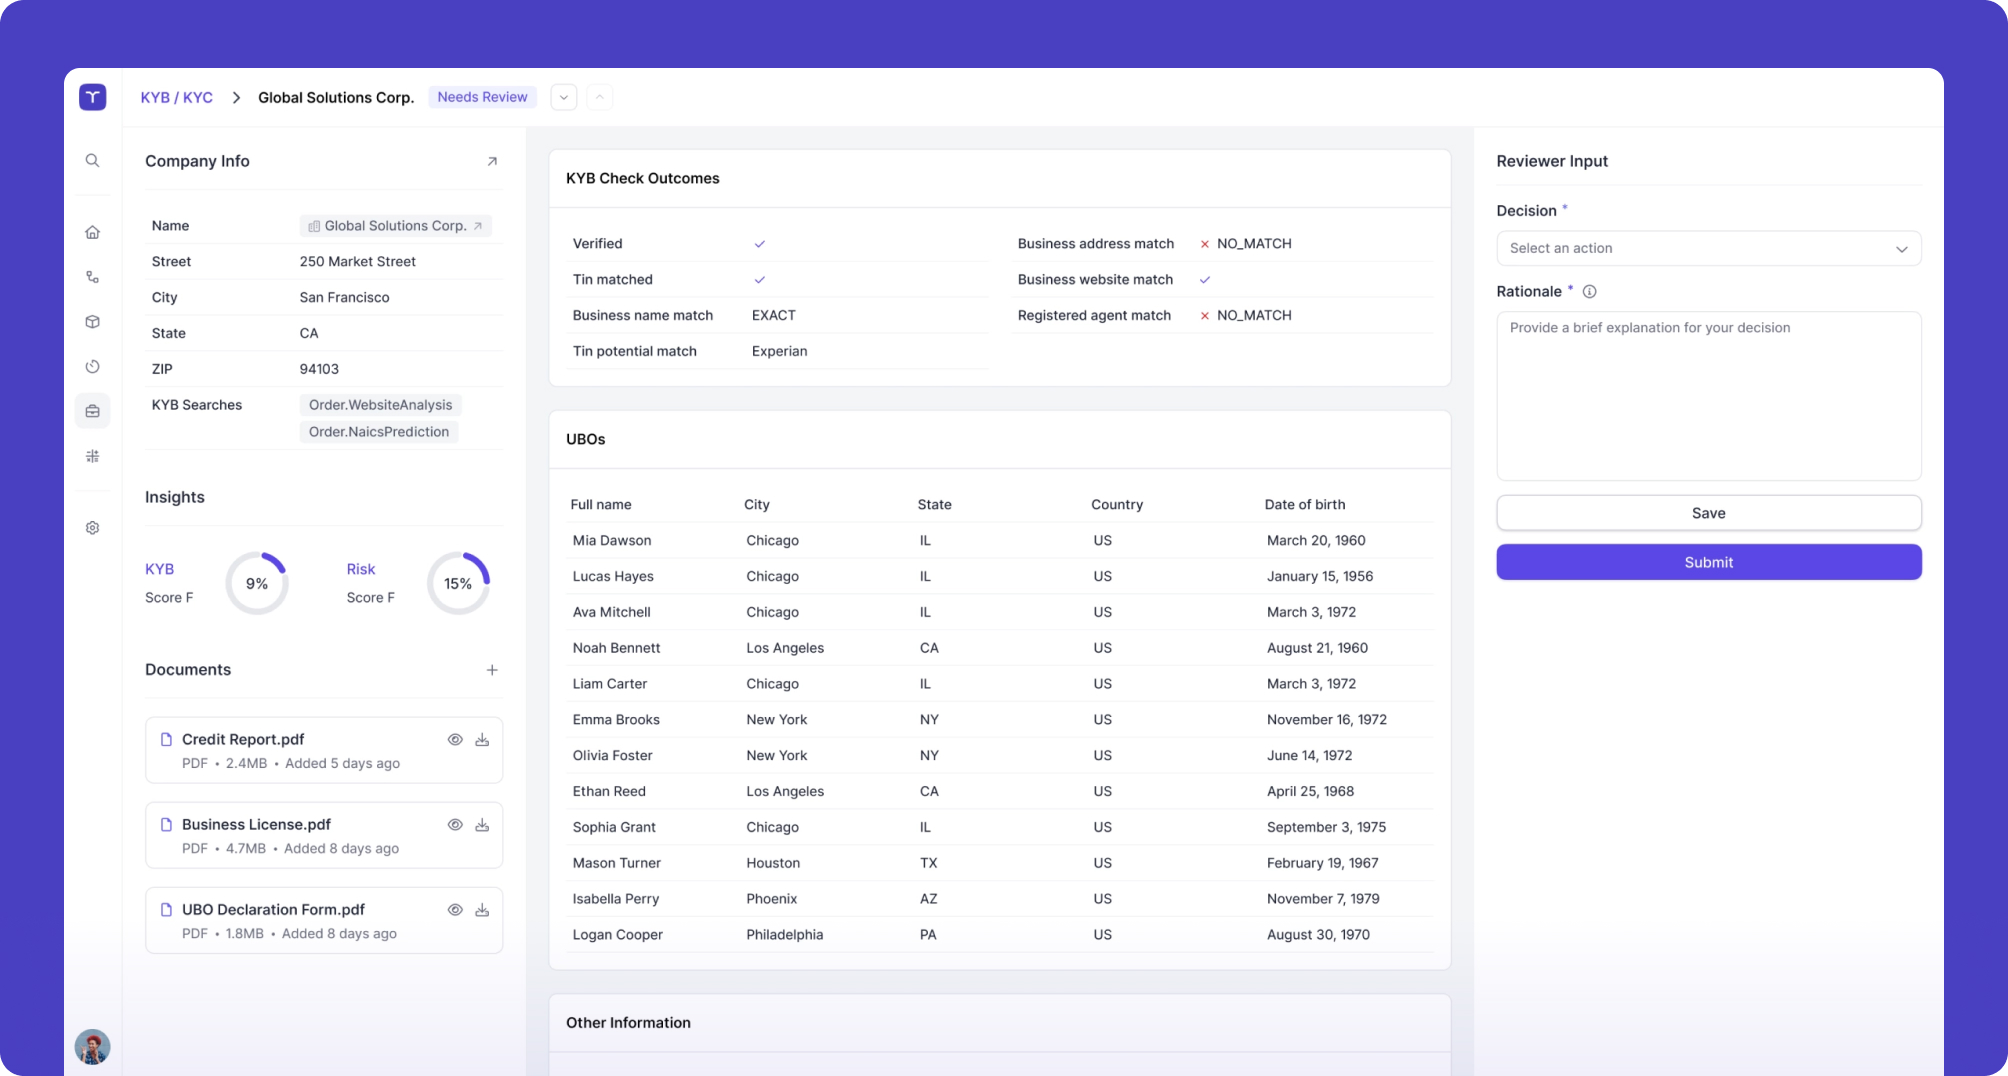2008x1076 pixels.
Task: Preview Business License.pdf with the eye icon
Action: [x=455, y=825]
